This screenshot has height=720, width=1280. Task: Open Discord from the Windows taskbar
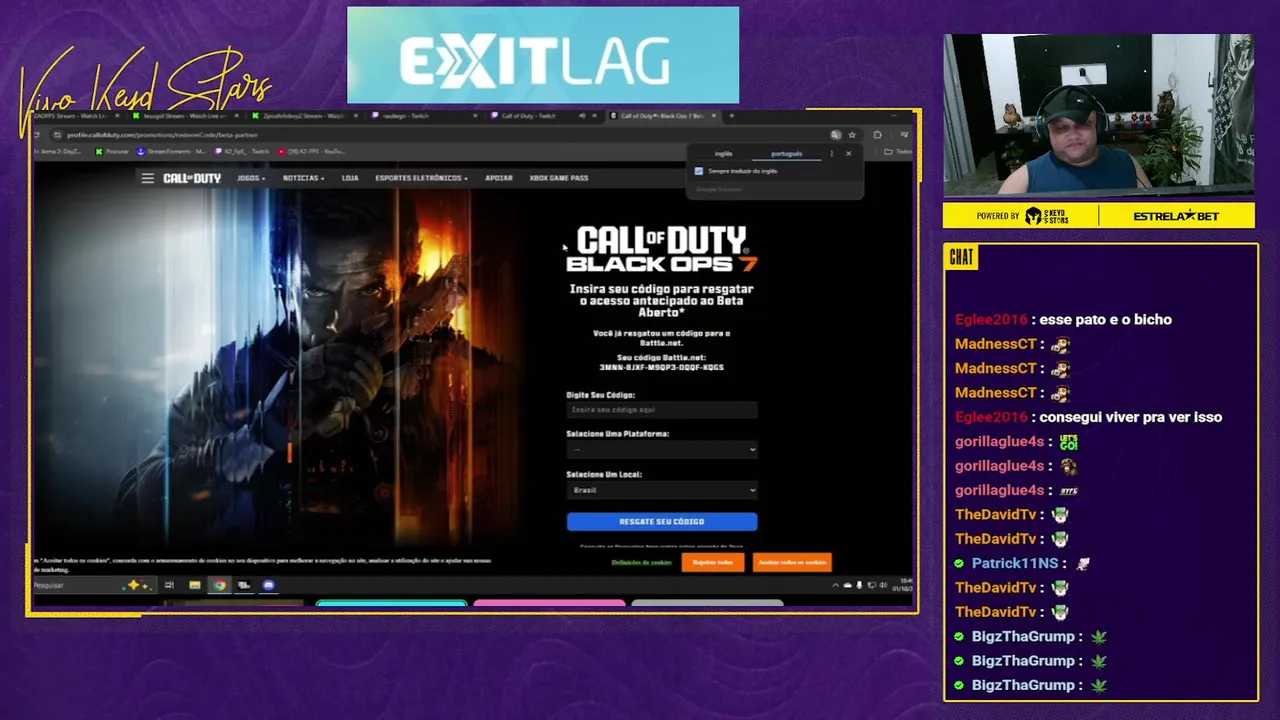[x=268, y=585]
